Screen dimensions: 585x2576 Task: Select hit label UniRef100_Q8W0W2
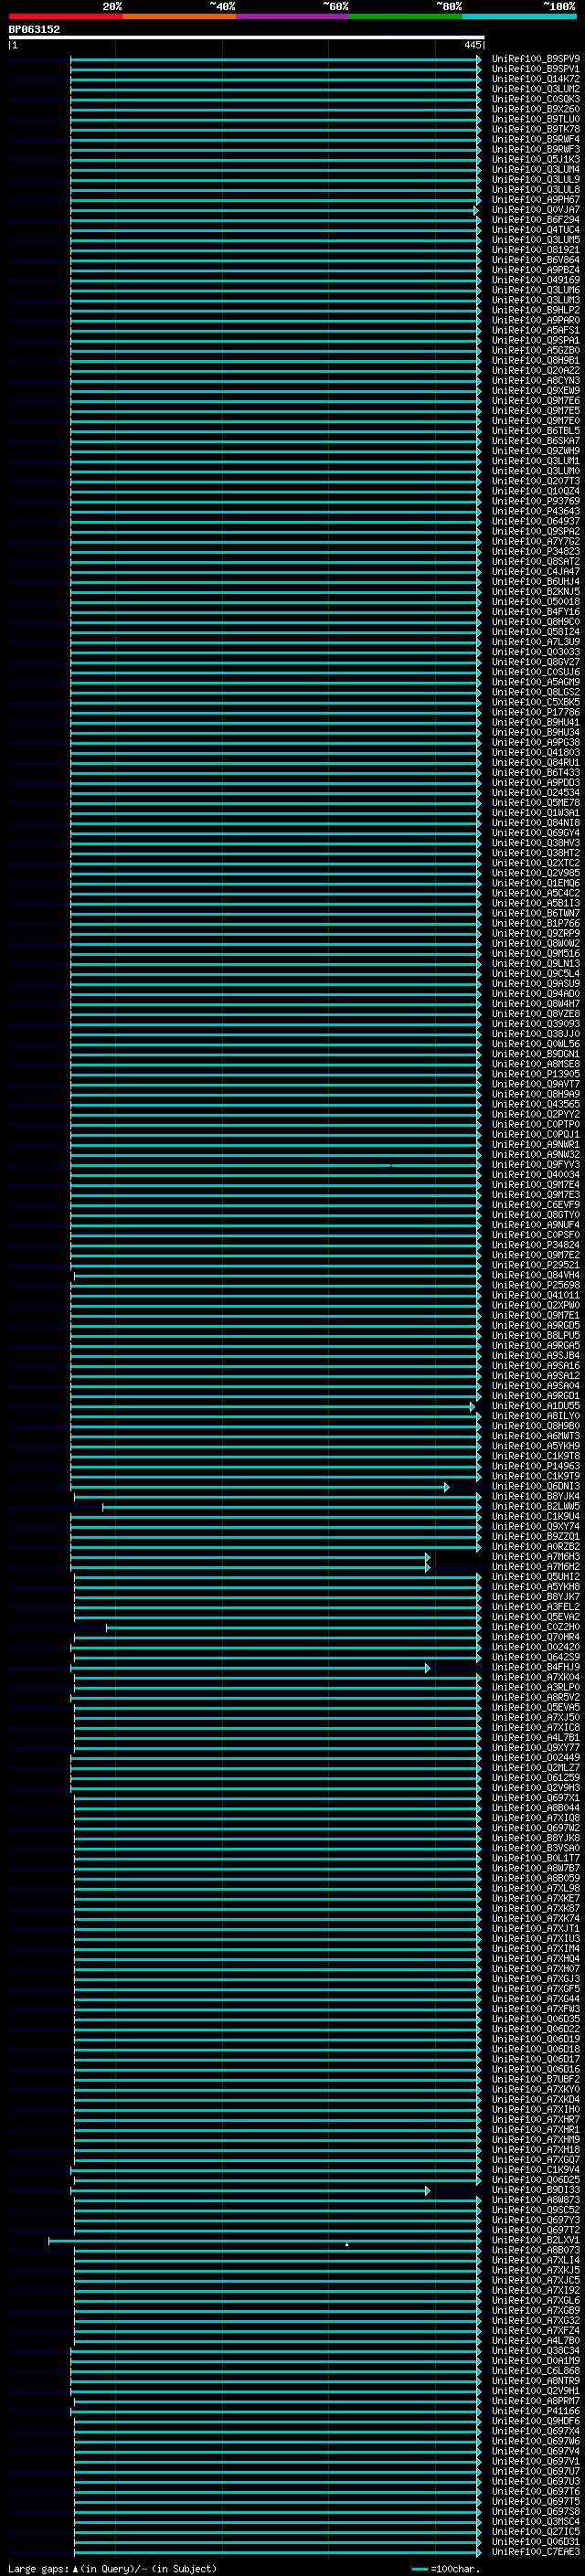point(535,943)
